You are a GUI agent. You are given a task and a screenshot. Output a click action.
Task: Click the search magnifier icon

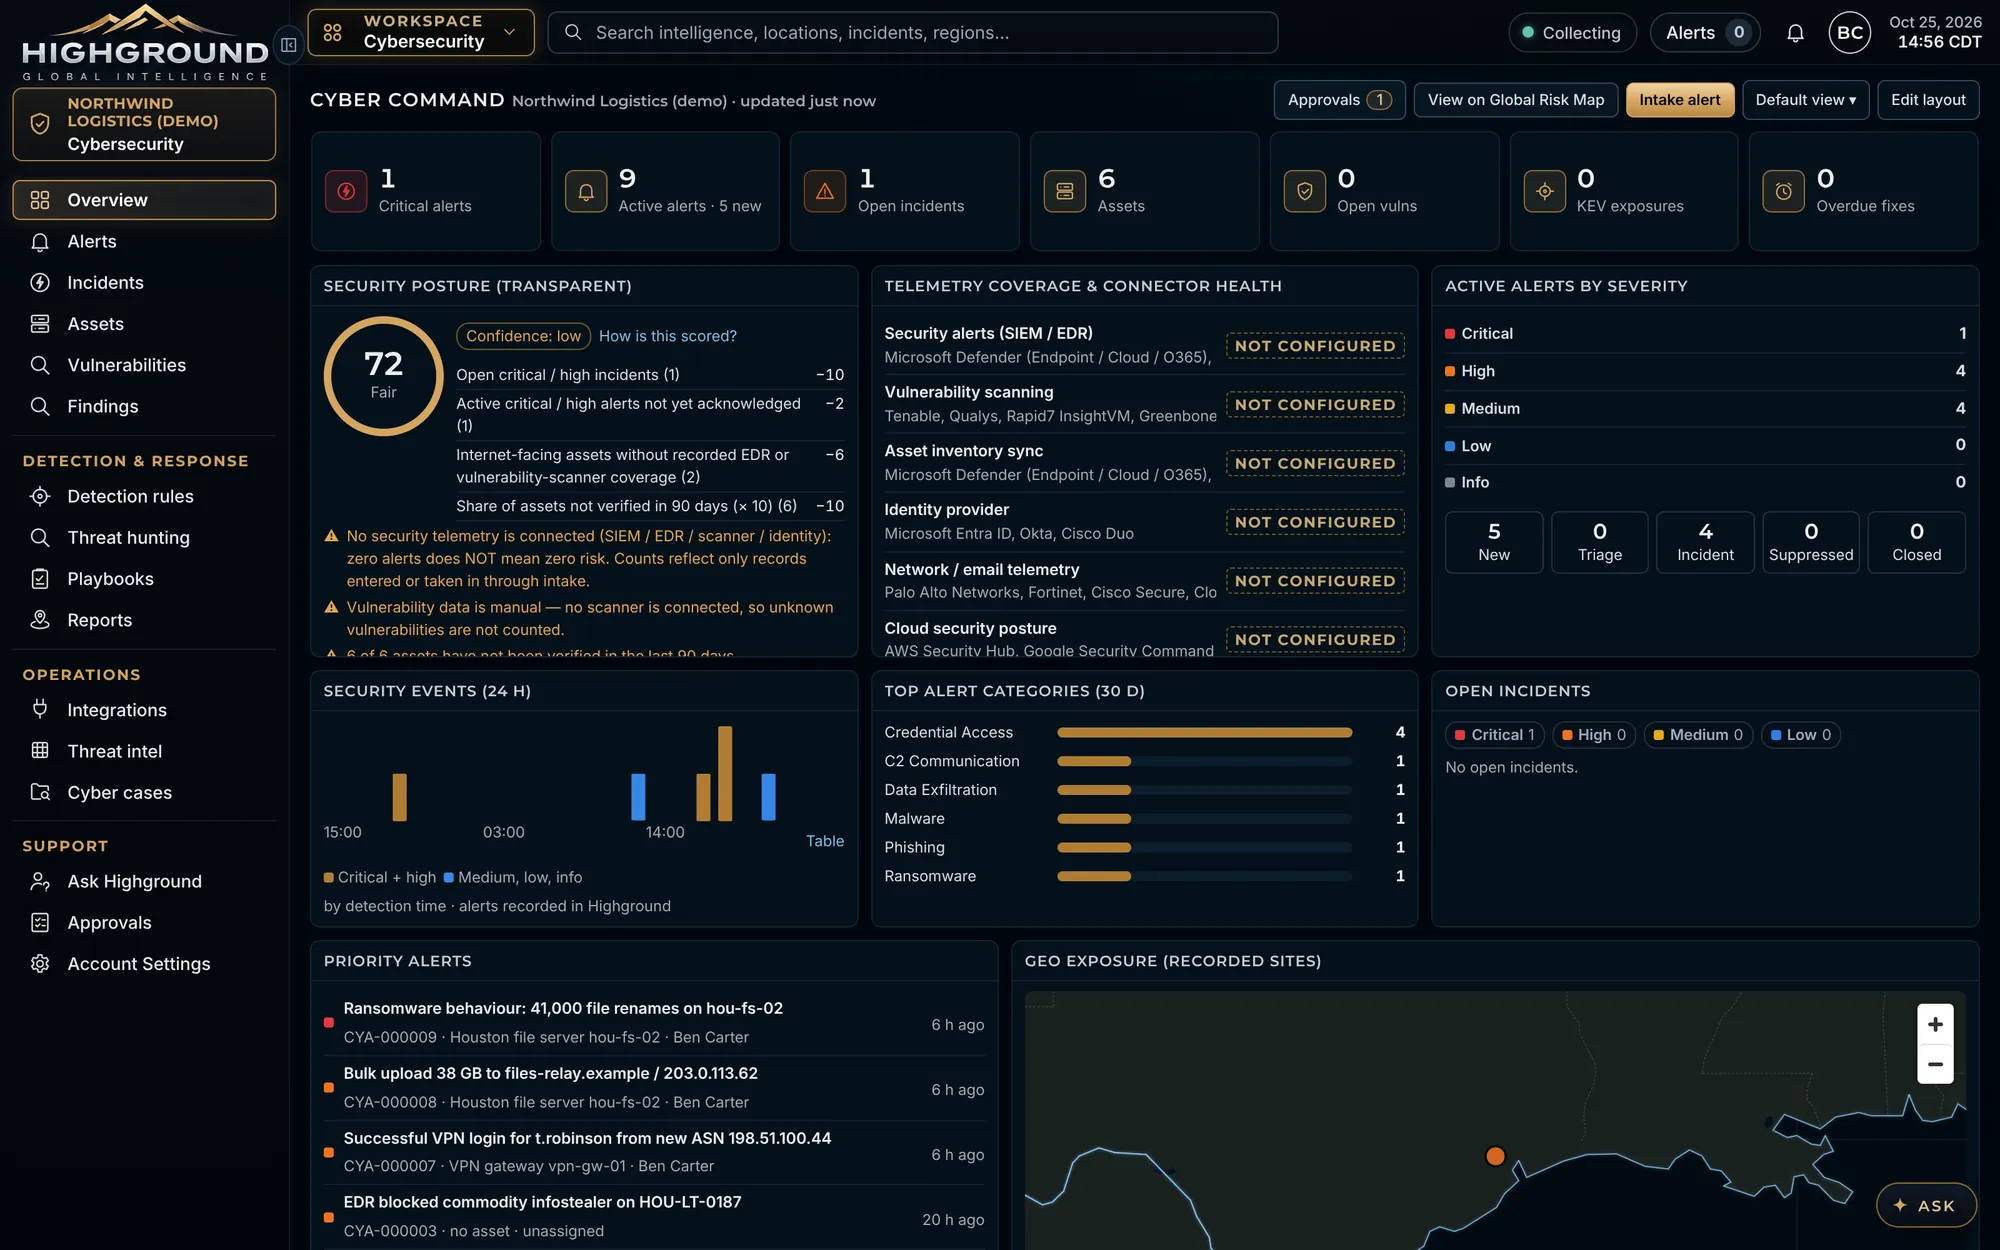point(573,33)
